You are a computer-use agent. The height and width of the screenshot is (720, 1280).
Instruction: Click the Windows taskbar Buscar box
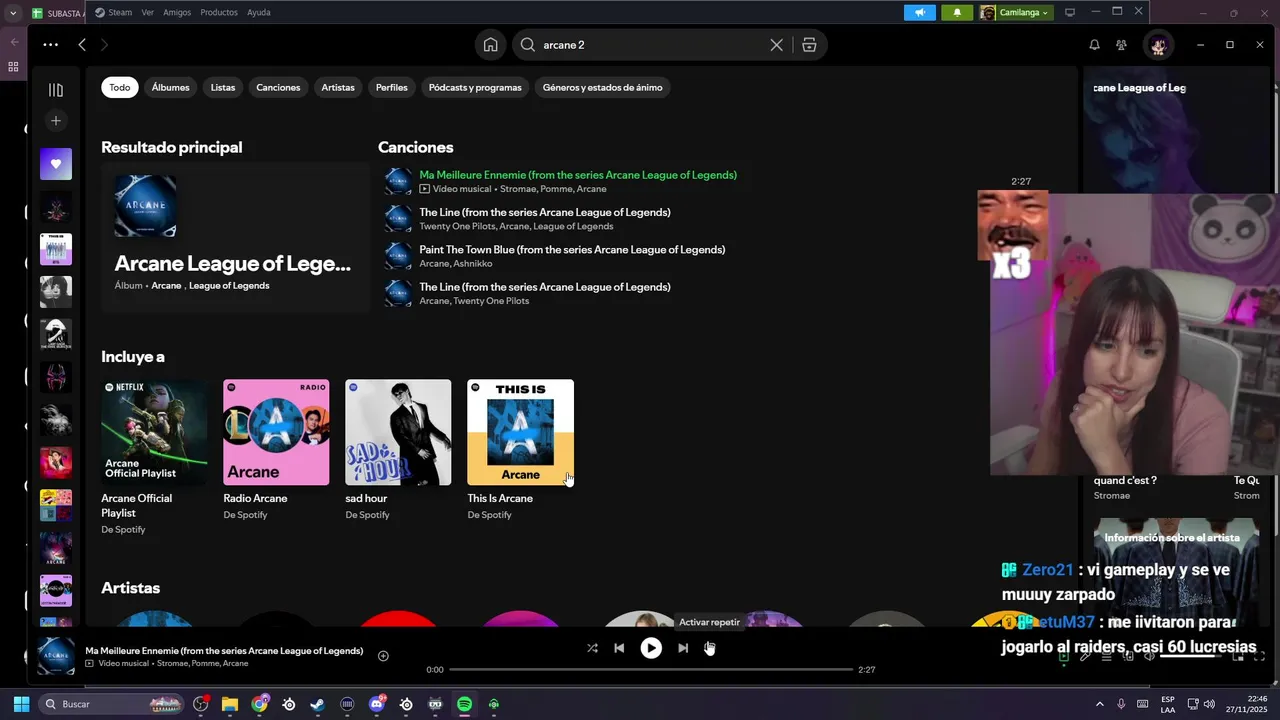pos(110,704)
